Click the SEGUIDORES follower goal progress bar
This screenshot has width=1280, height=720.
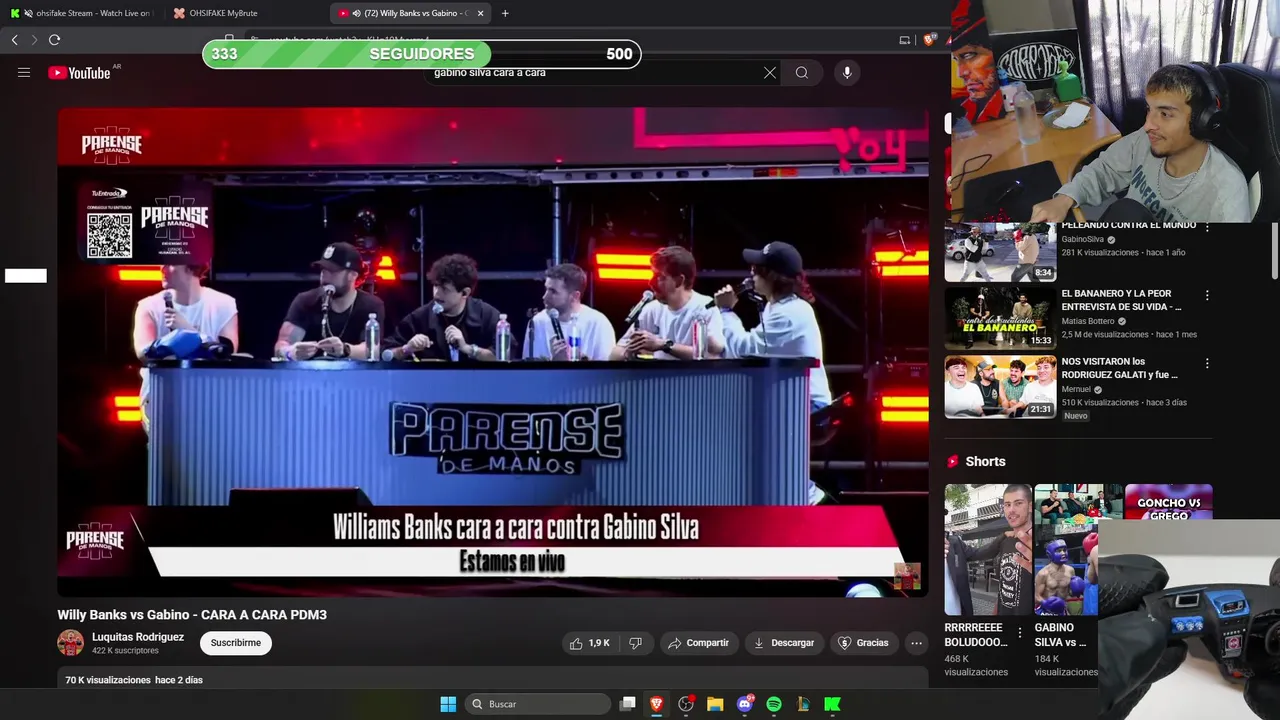pyautogui.click(x=421, y=54)
